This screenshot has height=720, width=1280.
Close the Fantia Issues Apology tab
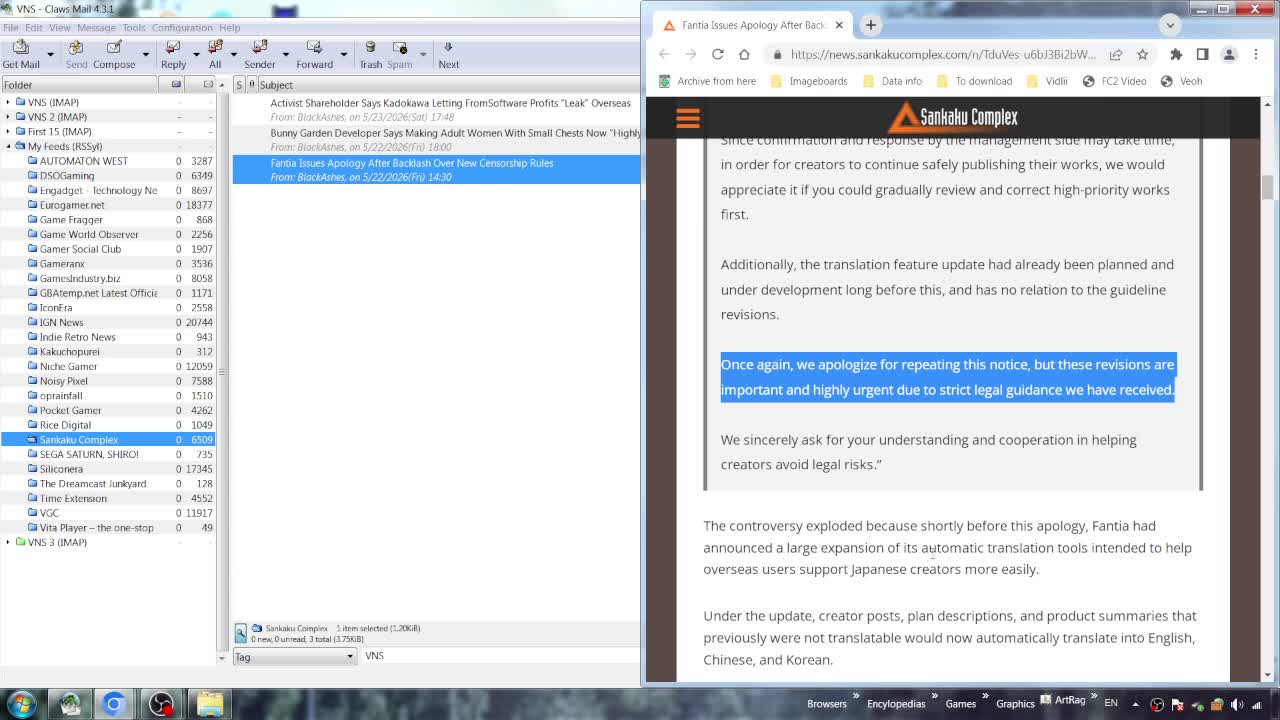[x=839, y=25]
